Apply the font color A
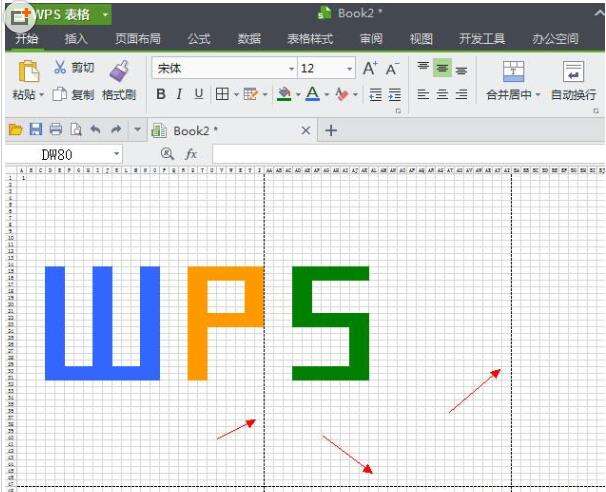Image resolution: width=606 pixels, height=492 pixels. pos(313,94)
